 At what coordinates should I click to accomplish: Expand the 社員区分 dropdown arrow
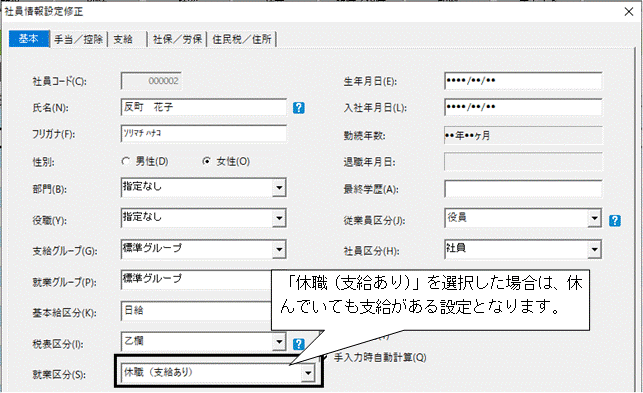(594, 249)
